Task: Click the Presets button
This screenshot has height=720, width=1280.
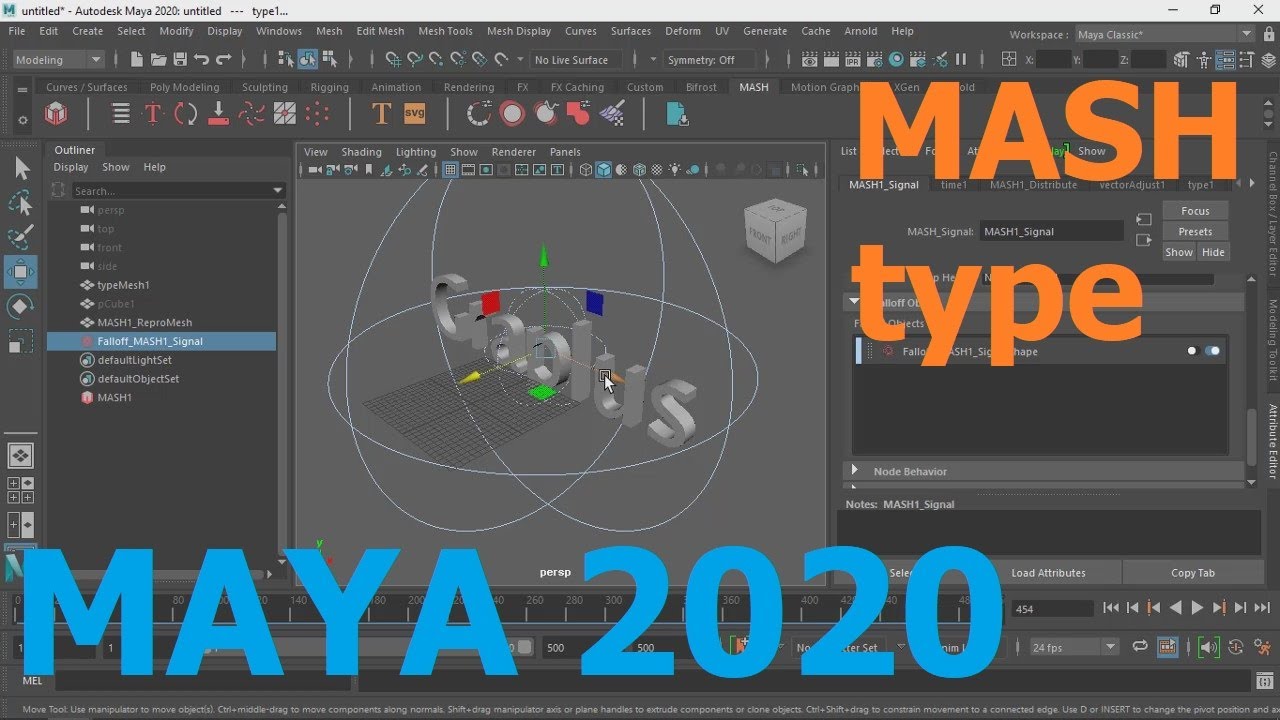Action: point(1195,232)
